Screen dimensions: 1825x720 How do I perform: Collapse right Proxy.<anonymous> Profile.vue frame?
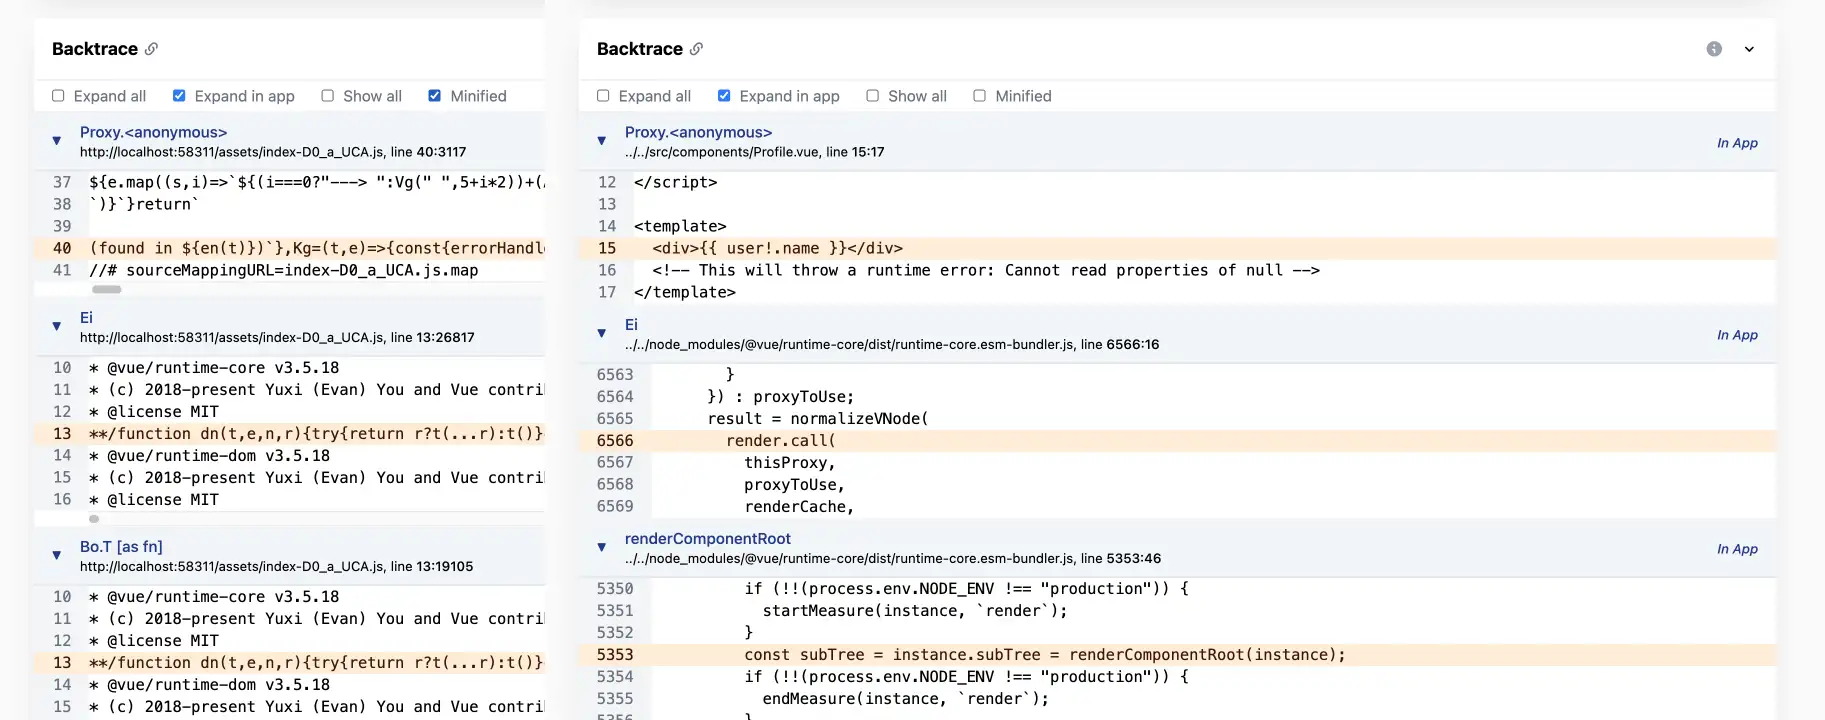tap(602, 141)
